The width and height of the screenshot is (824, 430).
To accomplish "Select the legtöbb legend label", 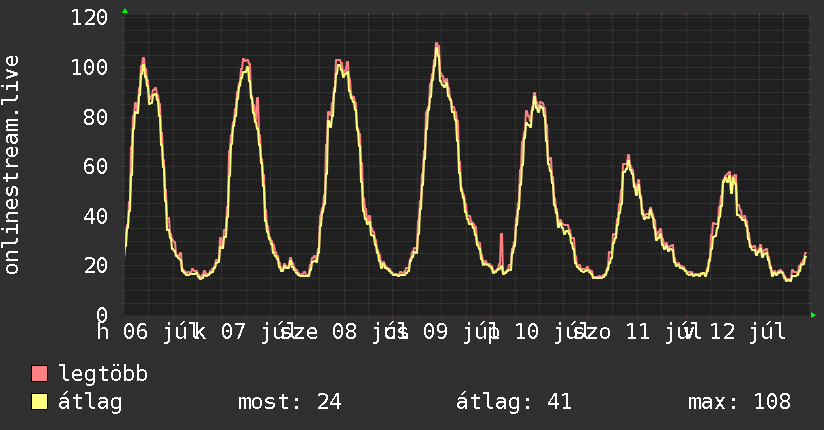I will tap(103, 374).
